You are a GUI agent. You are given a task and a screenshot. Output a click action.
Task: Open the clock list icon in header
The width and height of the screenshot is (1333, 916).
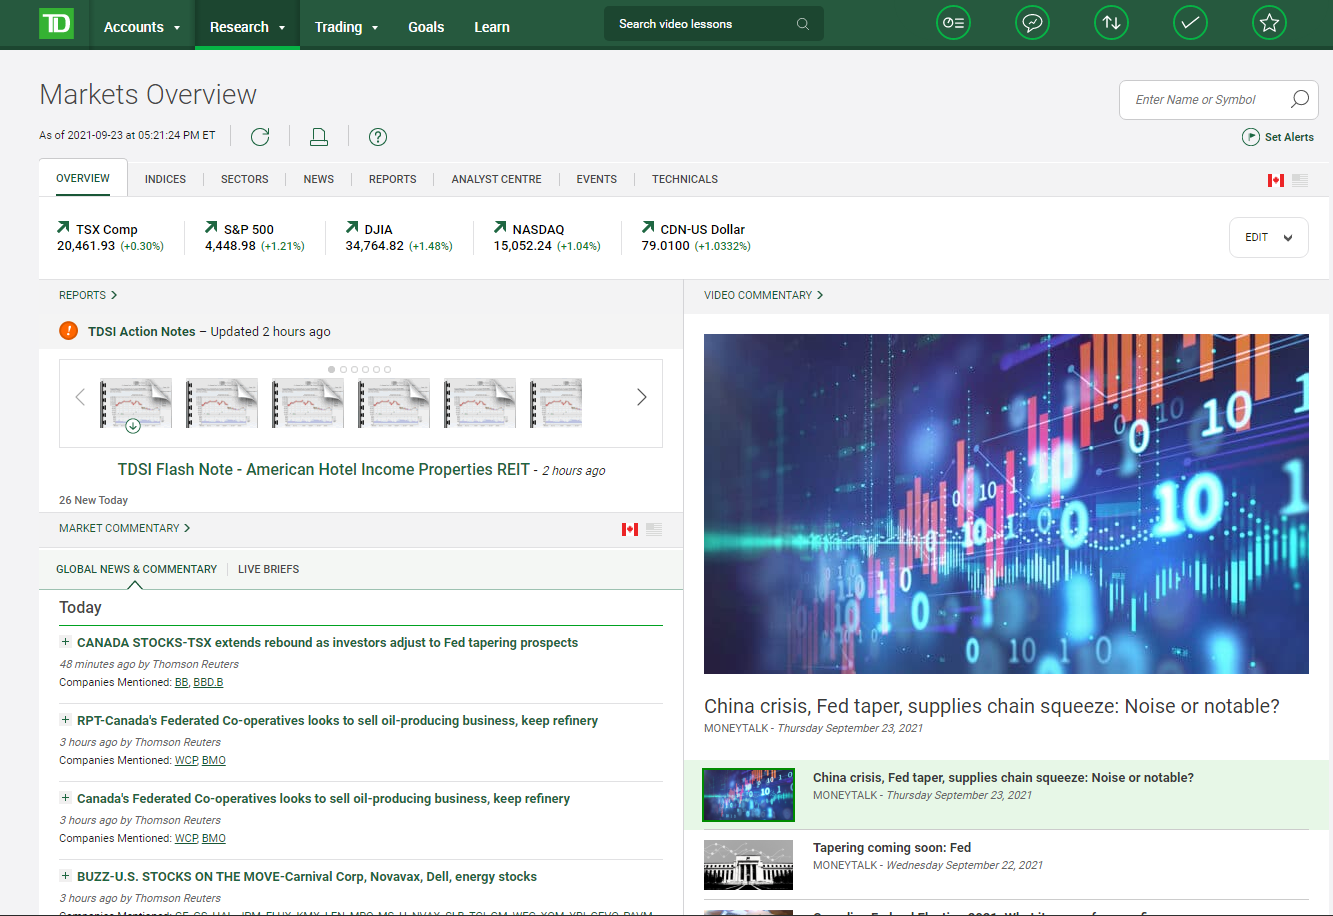pos(953,23)
